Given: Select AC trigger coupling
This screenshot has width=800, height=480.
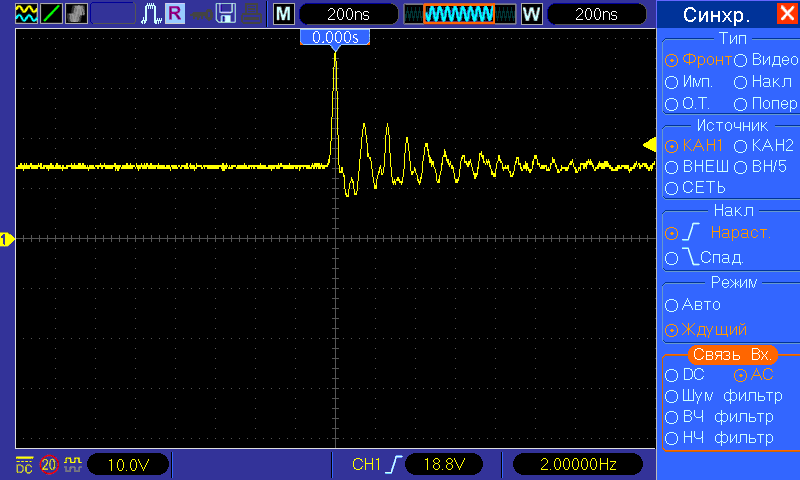Looking at the screenshot, I should (x=754, y=375).
